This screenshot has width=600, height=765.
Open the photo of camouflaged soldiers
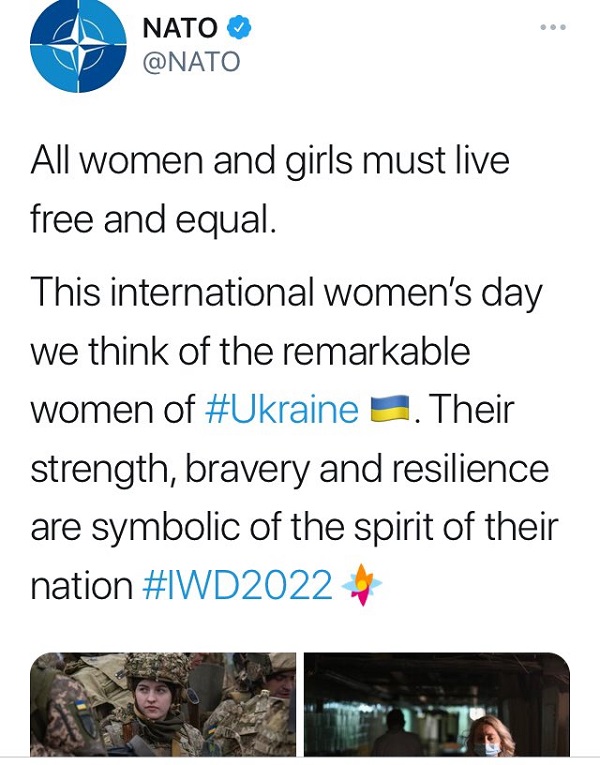(162, 705)
